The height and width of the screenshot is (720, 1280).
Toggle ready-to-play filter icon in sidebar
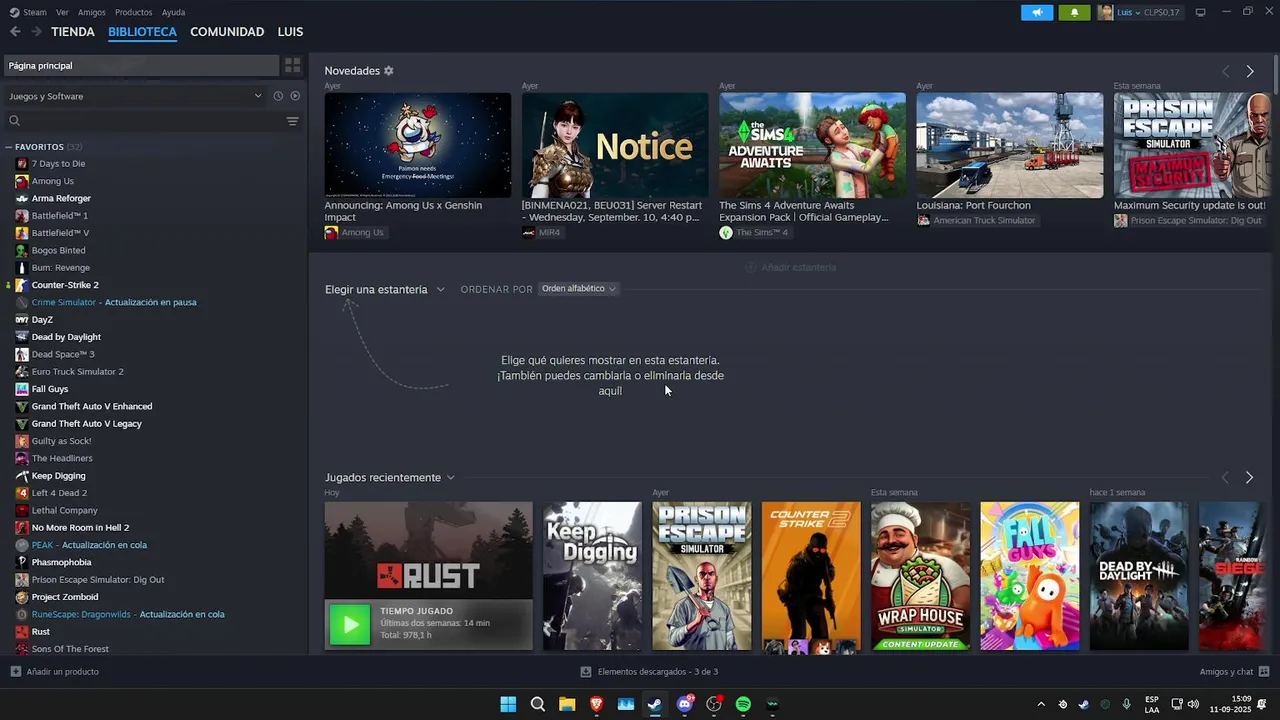(295, 96)
